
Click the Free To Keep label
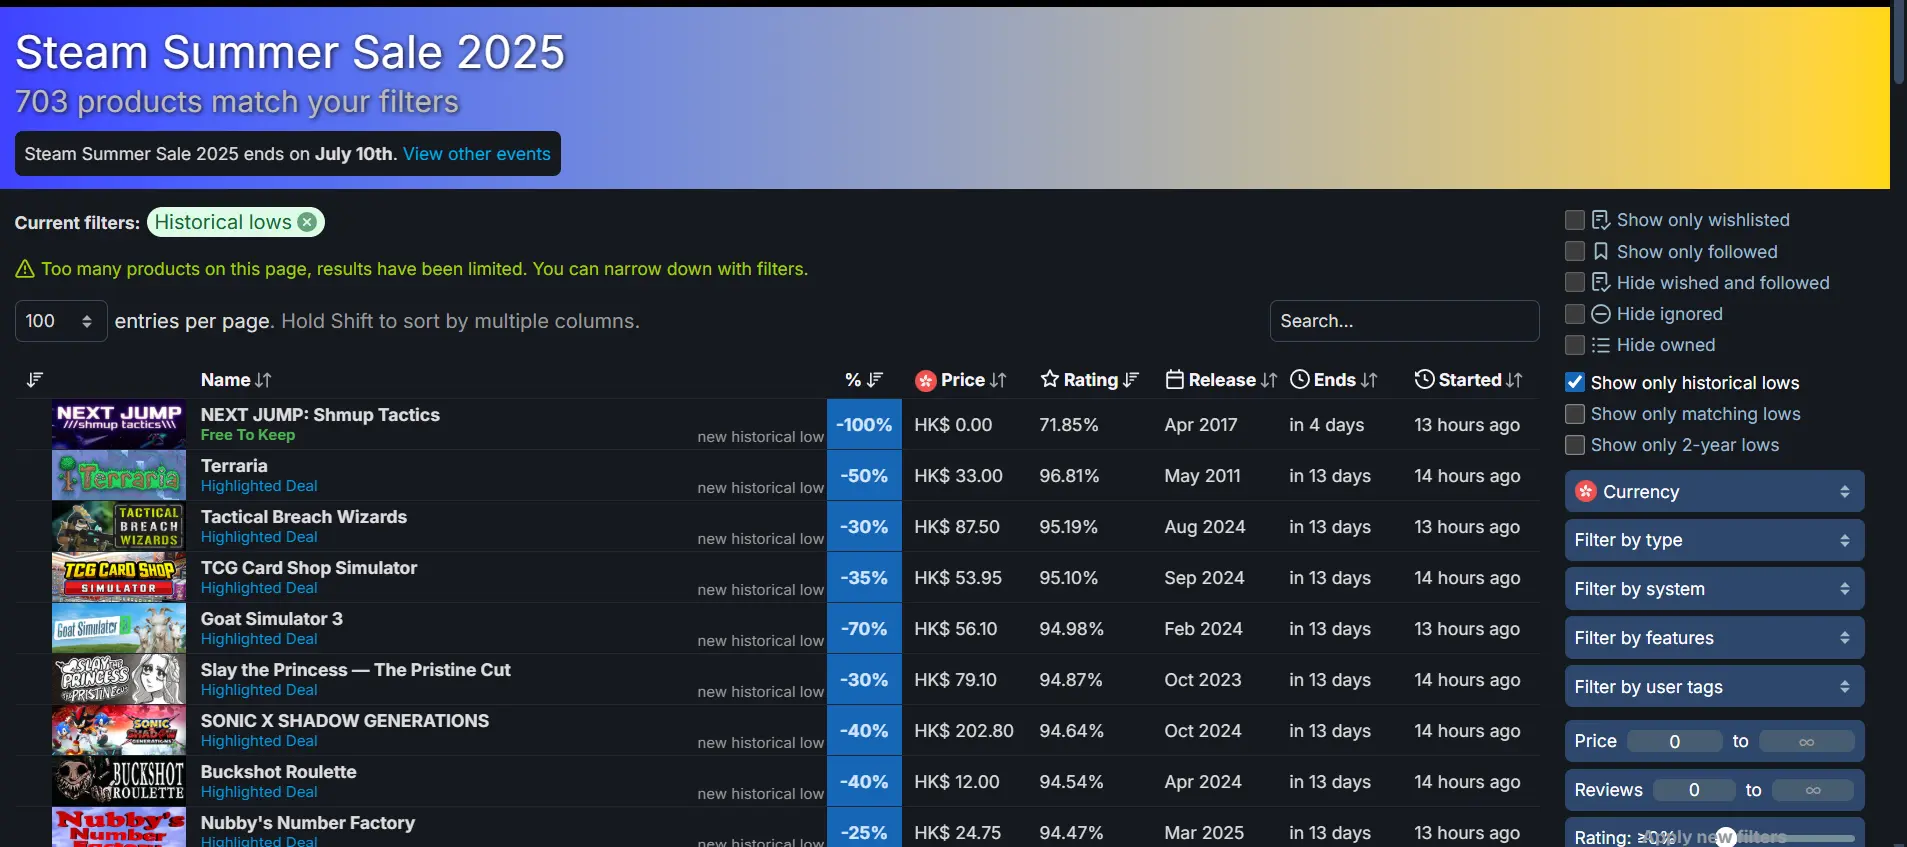248,435
